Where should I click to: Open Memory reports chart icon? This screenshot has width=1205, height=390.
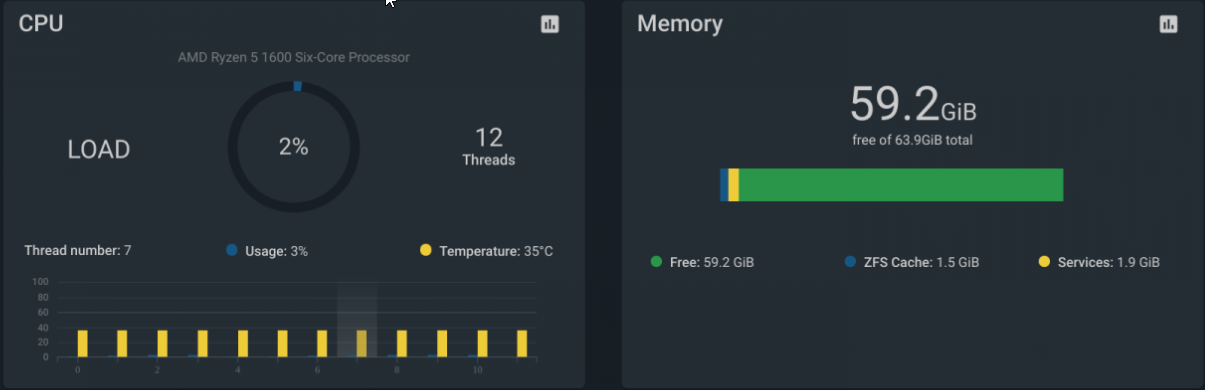[x=1168, y=24]
